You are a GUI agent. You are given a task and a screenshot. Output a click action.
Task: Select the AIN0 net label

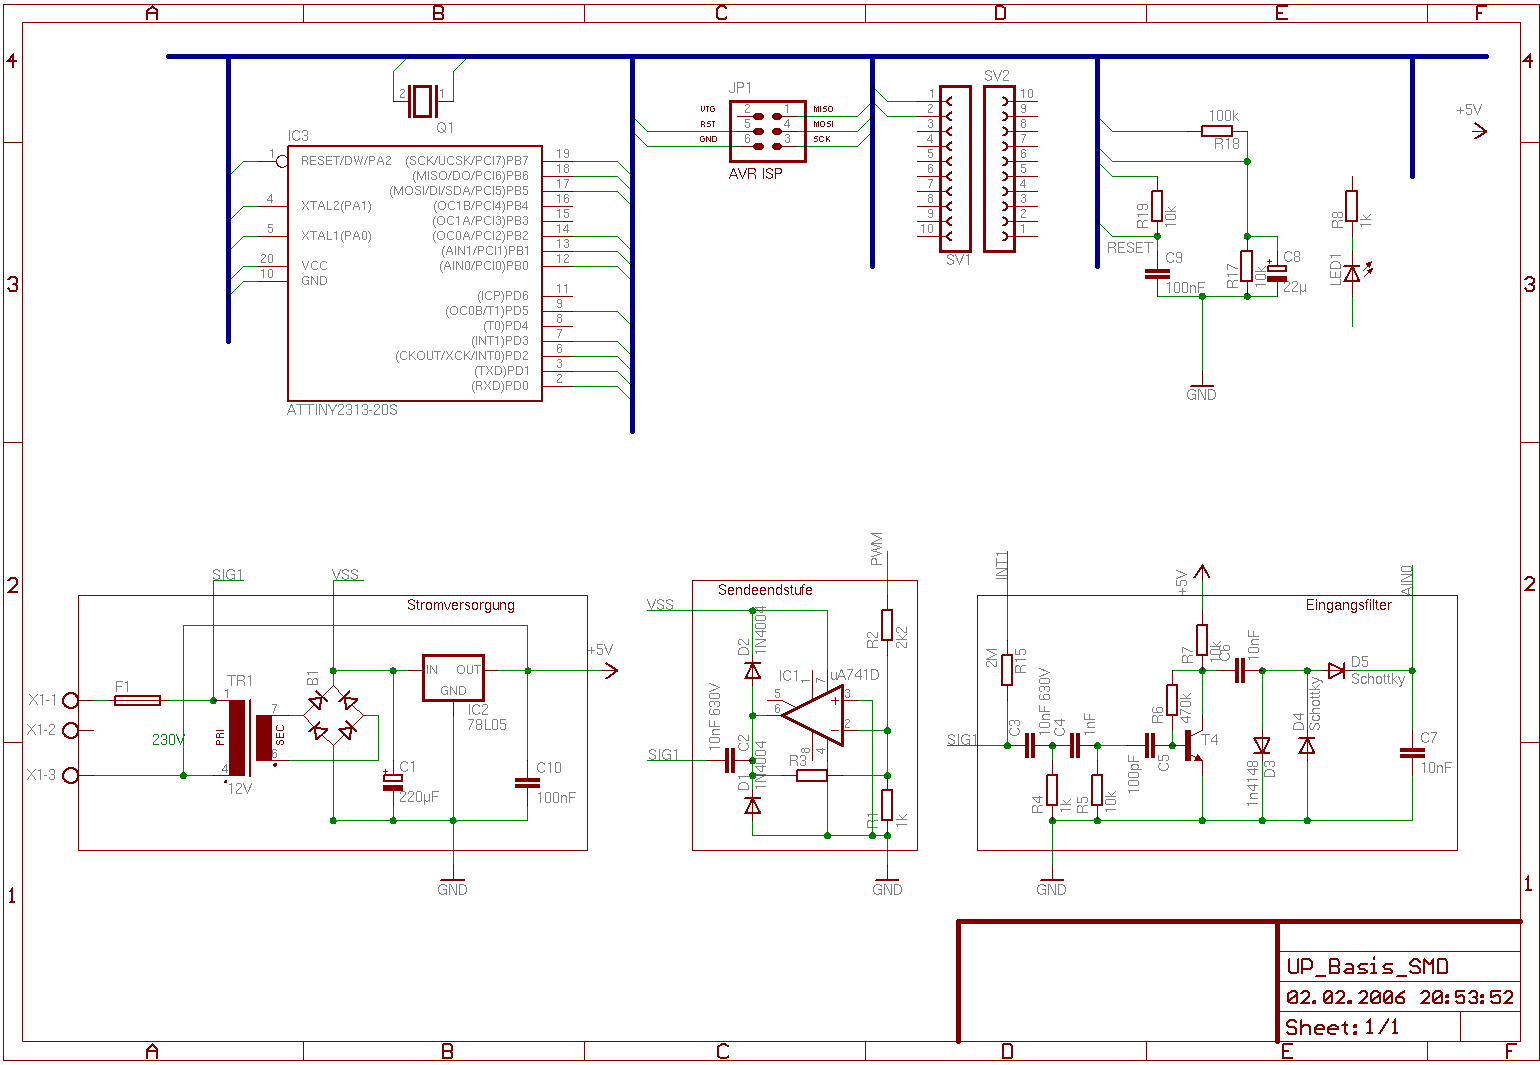click(x=1407, y=580)
